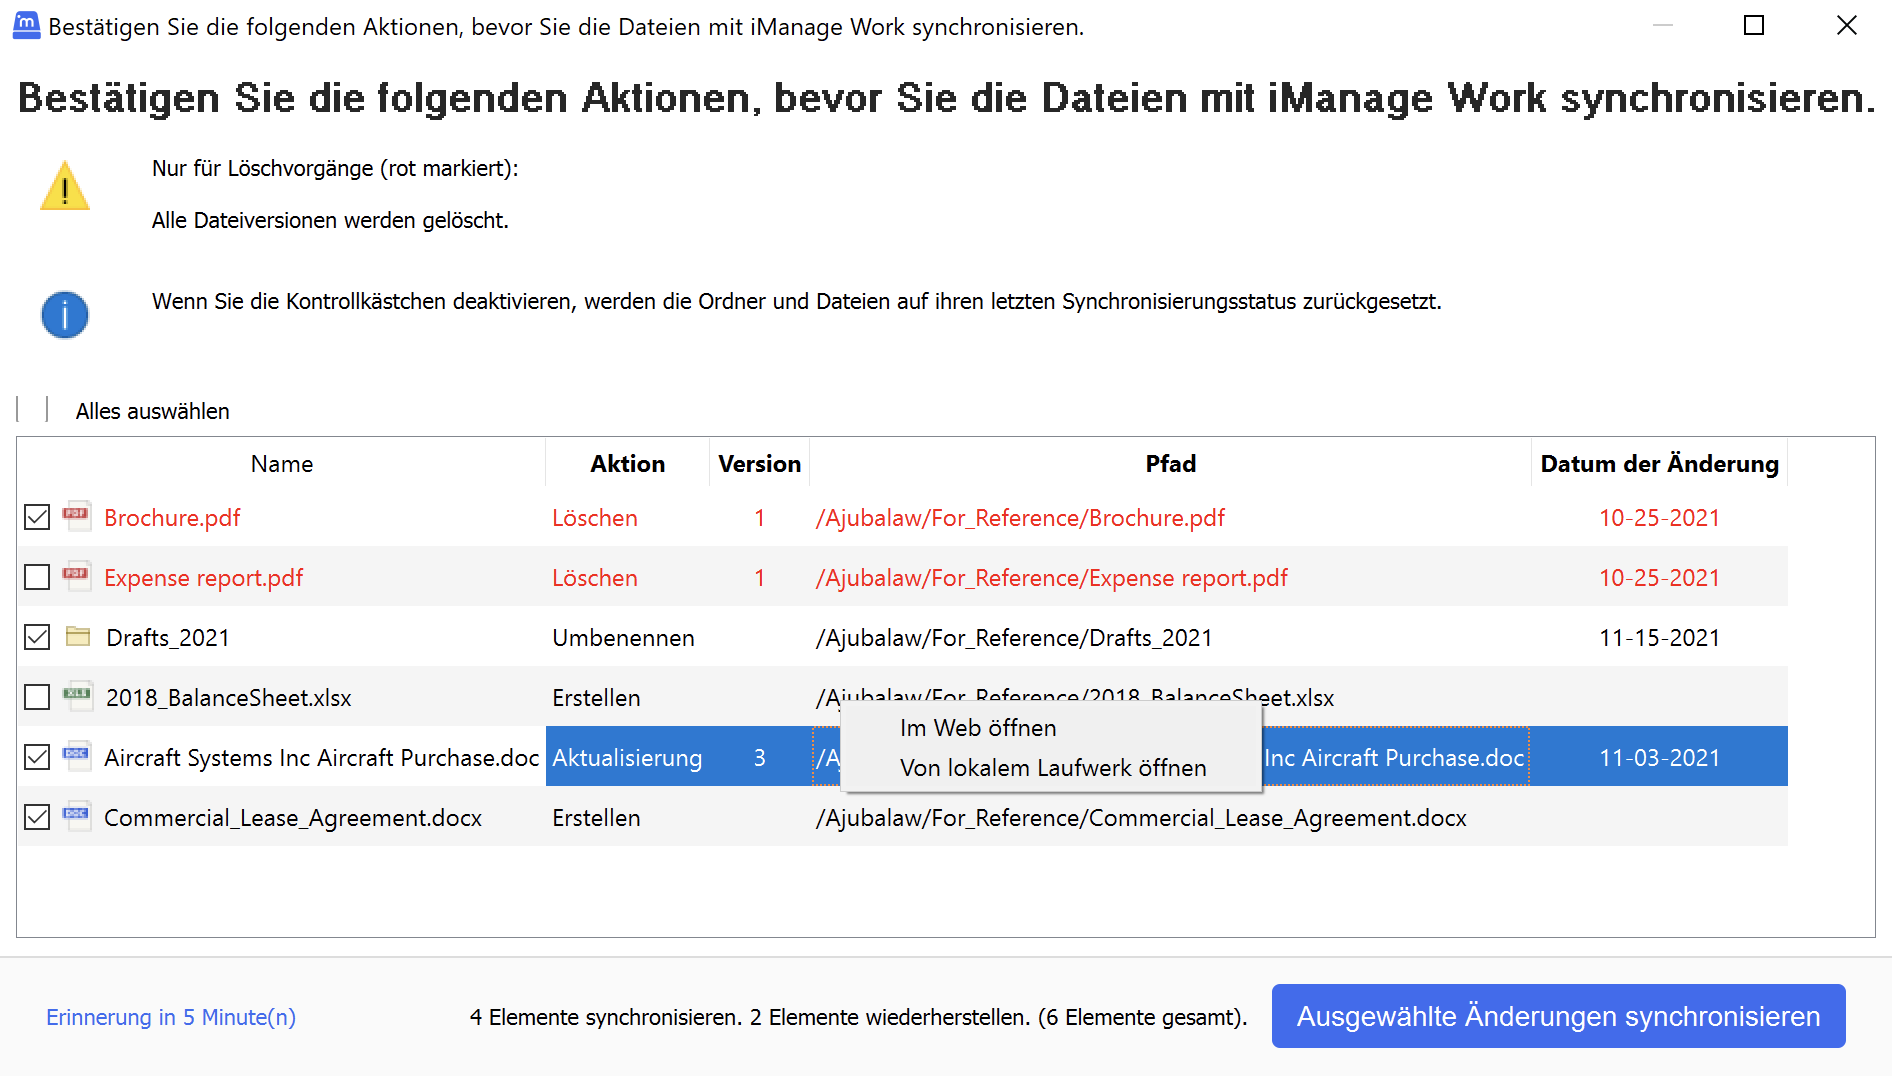Click the PDF icon next to Expense report.pdf
The width and height of the screenshot is (1892, 1076).
coord(76,576)
